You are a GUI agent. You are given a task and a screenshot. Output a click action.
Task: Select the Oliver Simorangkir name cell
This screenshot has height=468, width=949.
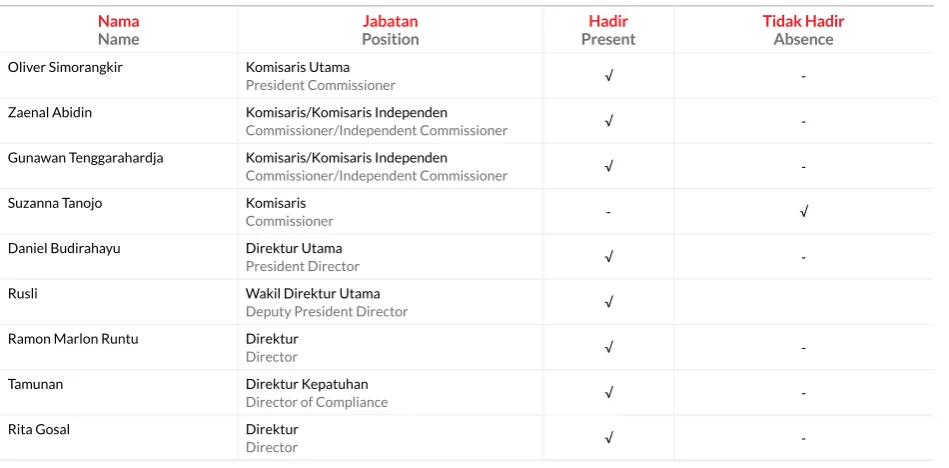pos(119,76)
